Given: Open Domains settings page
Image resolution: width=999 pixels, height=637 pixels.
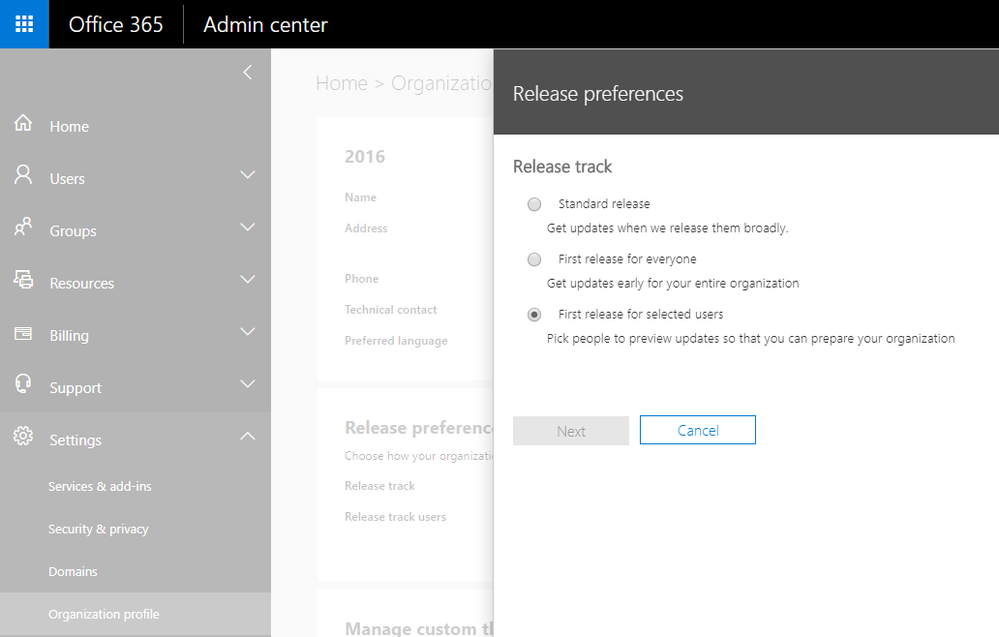Looking at the screenshot, I should pos(73,571).
